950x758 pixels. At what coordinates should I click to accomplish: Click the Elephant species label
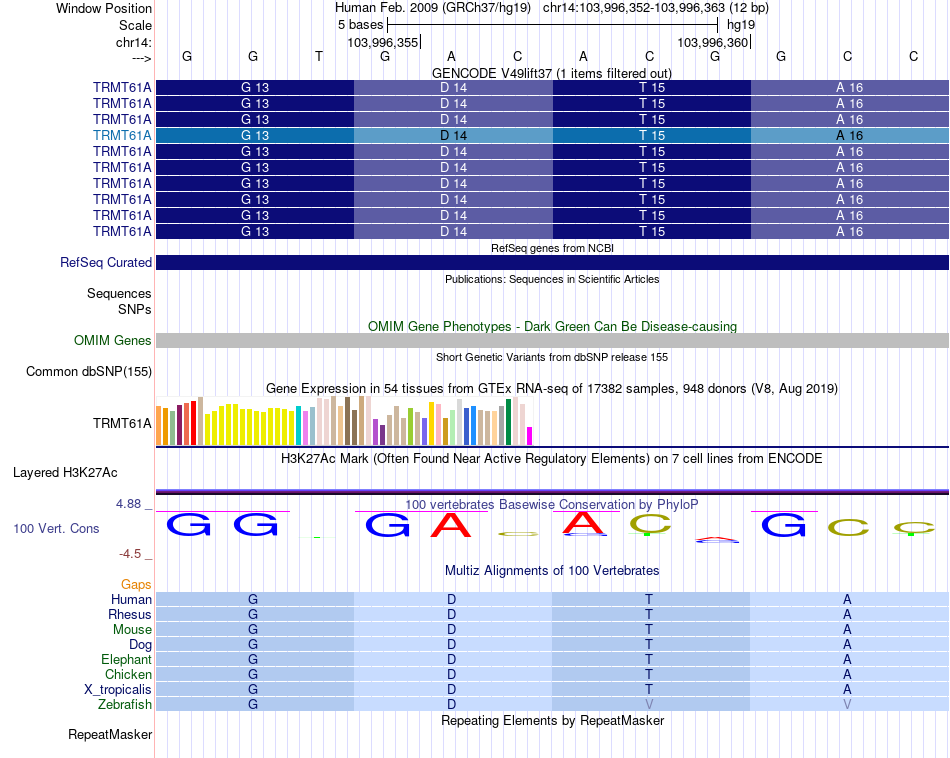[x=126, y=659]
